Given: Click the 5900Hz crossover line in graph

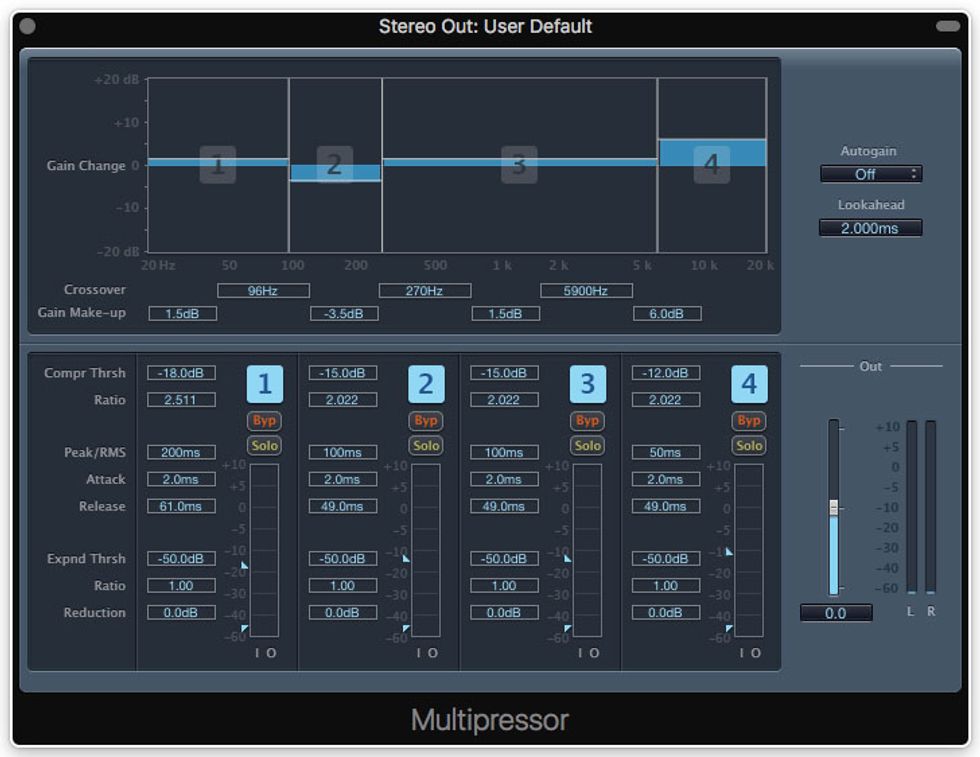Looking at the screenshot, I should [x=658, y=165].
